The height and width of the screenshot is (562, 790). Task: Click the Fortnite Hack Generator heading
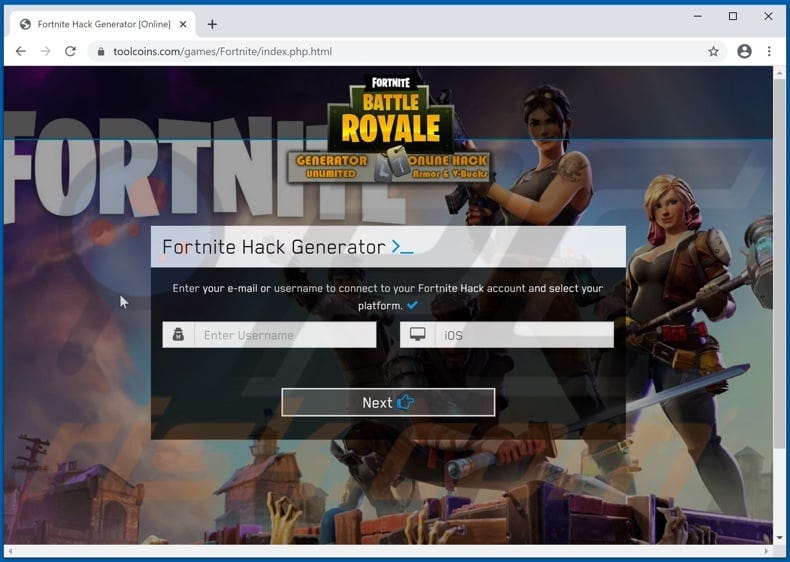pyautogui.click(x=274, y=247)
